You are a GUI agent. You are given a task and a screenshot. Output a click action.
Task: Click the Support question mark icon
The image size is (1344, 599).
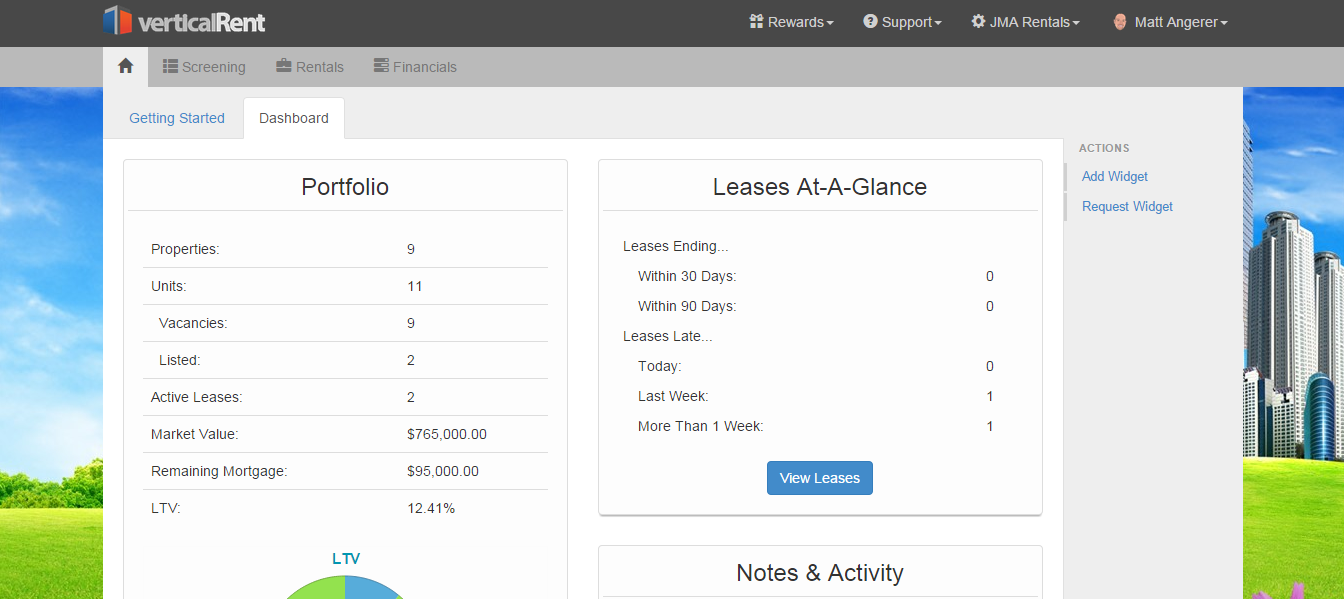[870, 21]
